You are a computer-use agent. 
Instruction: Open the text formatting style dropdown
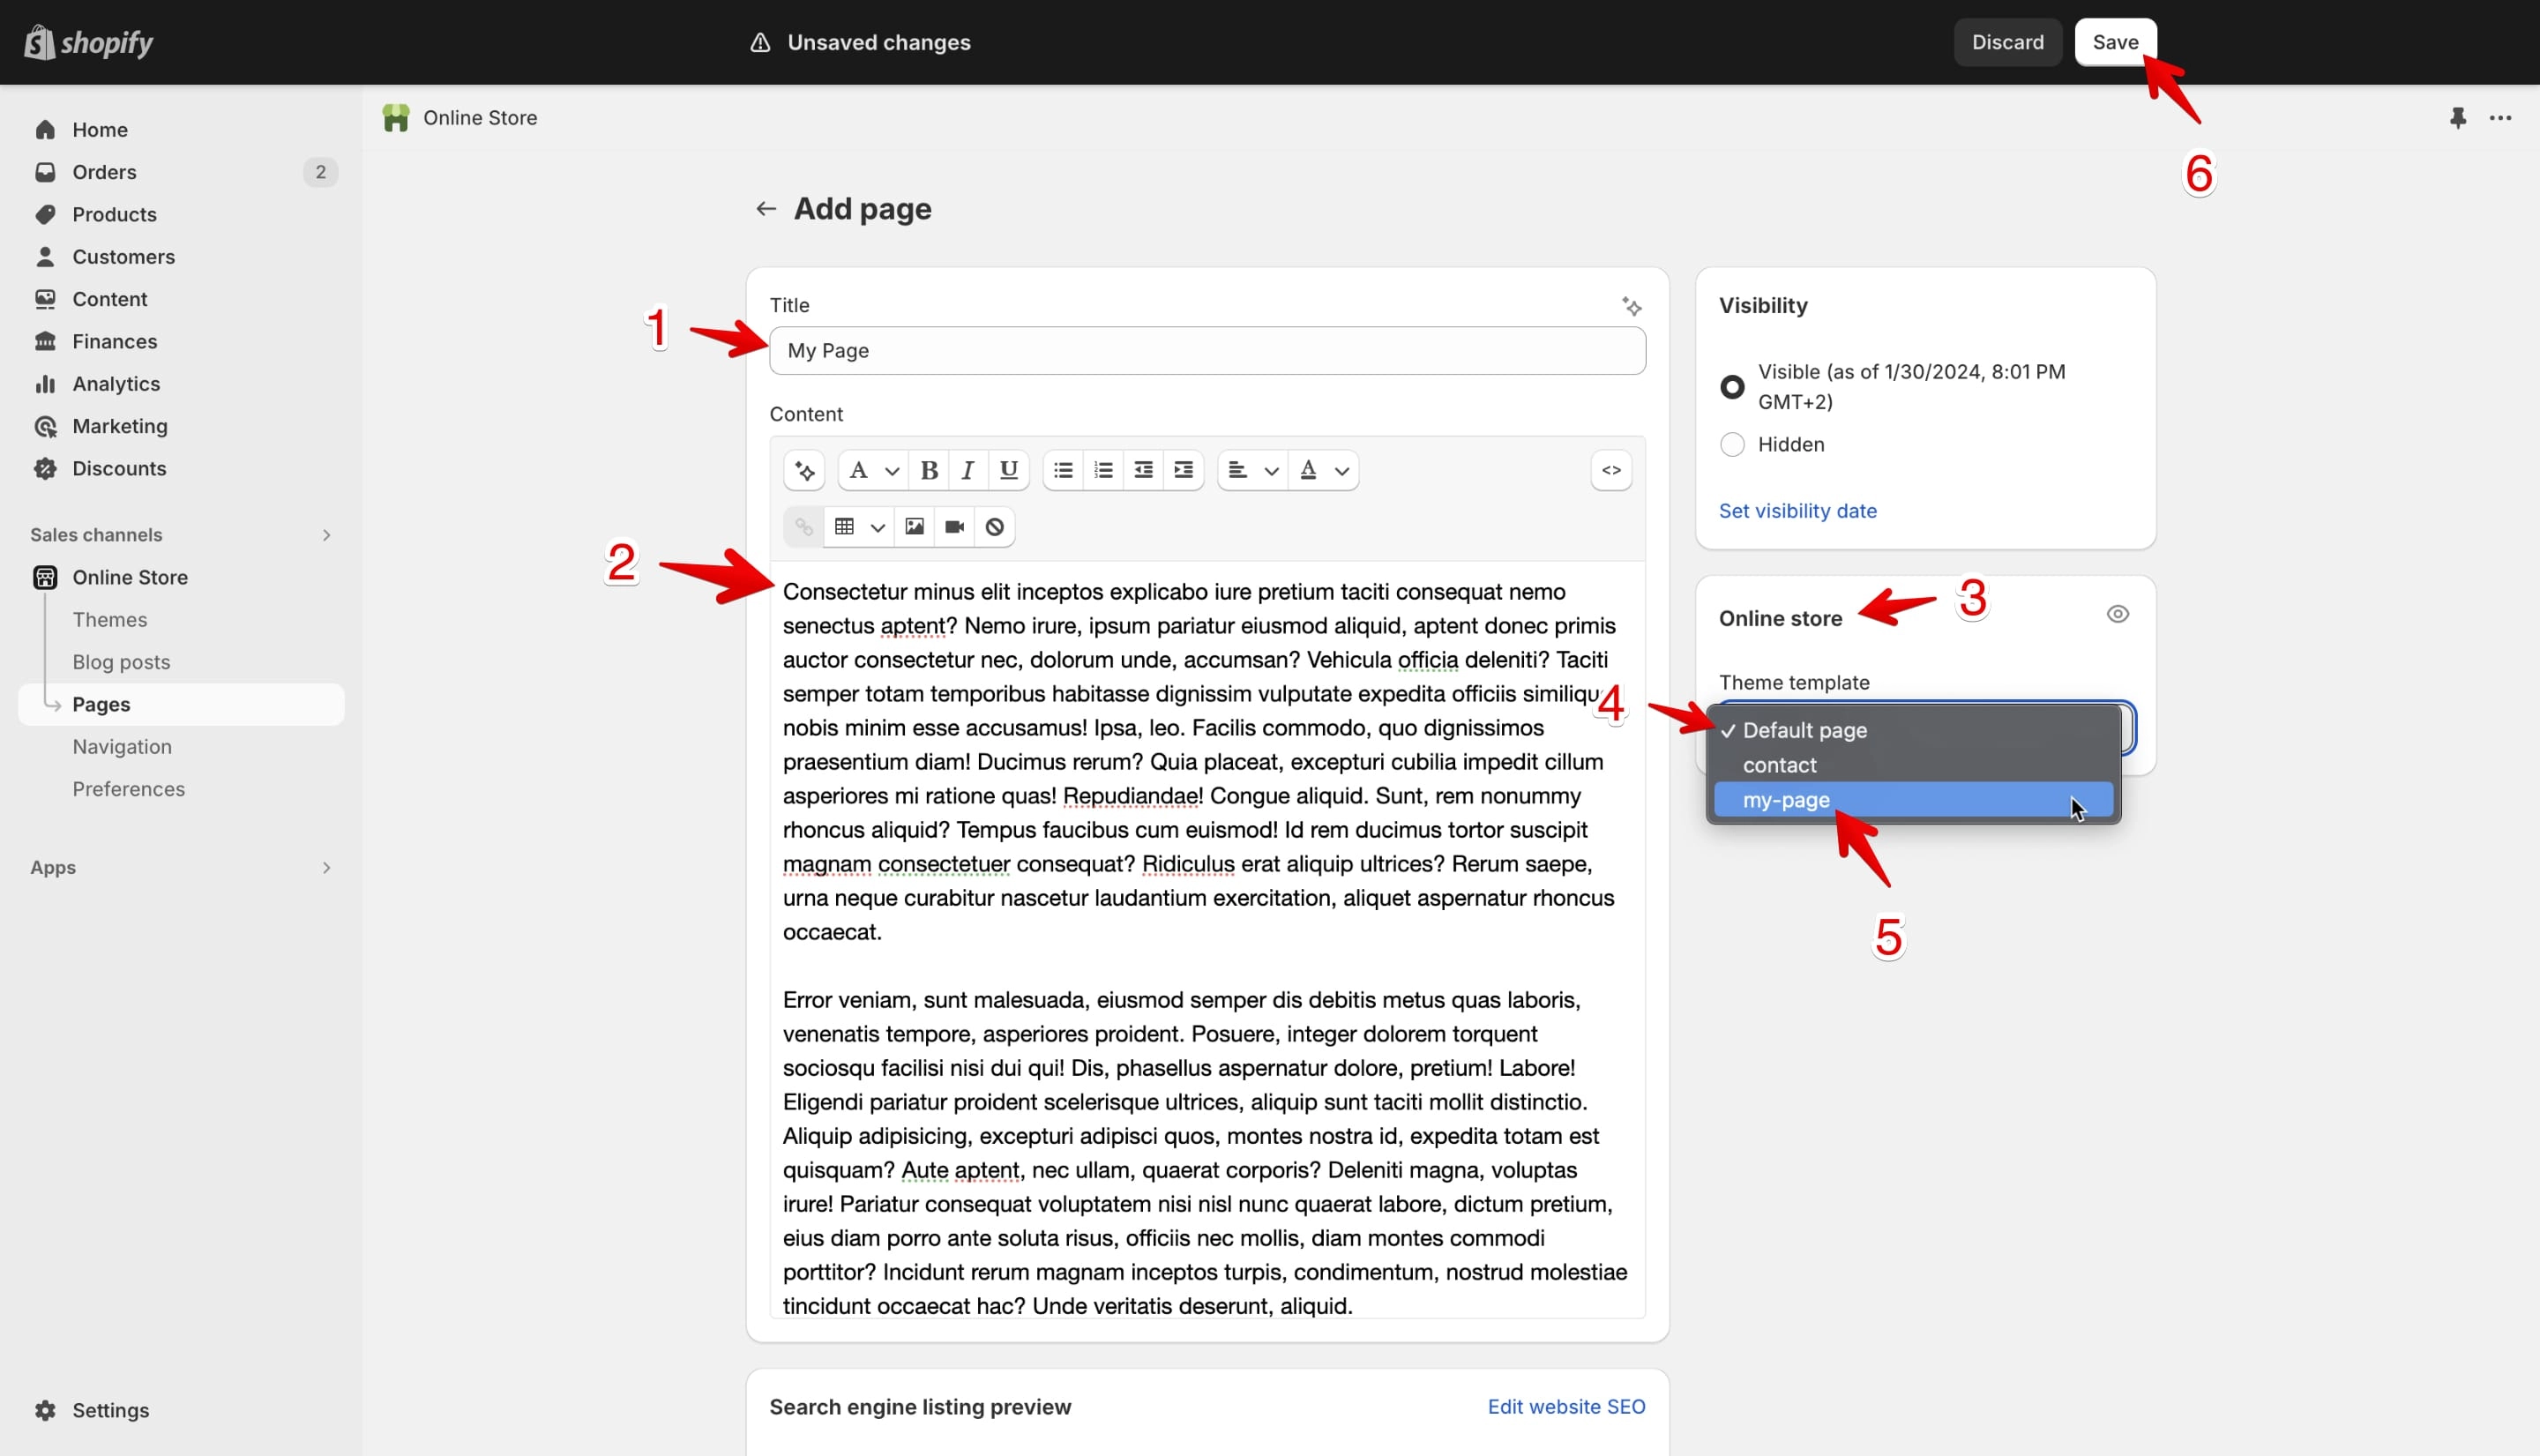872,470
